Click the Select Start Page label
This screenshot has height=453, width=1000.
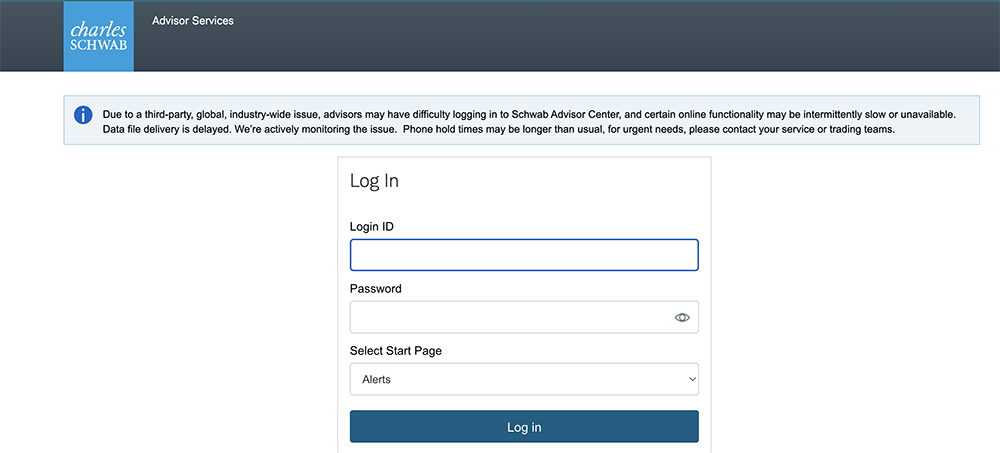(395, 350)
